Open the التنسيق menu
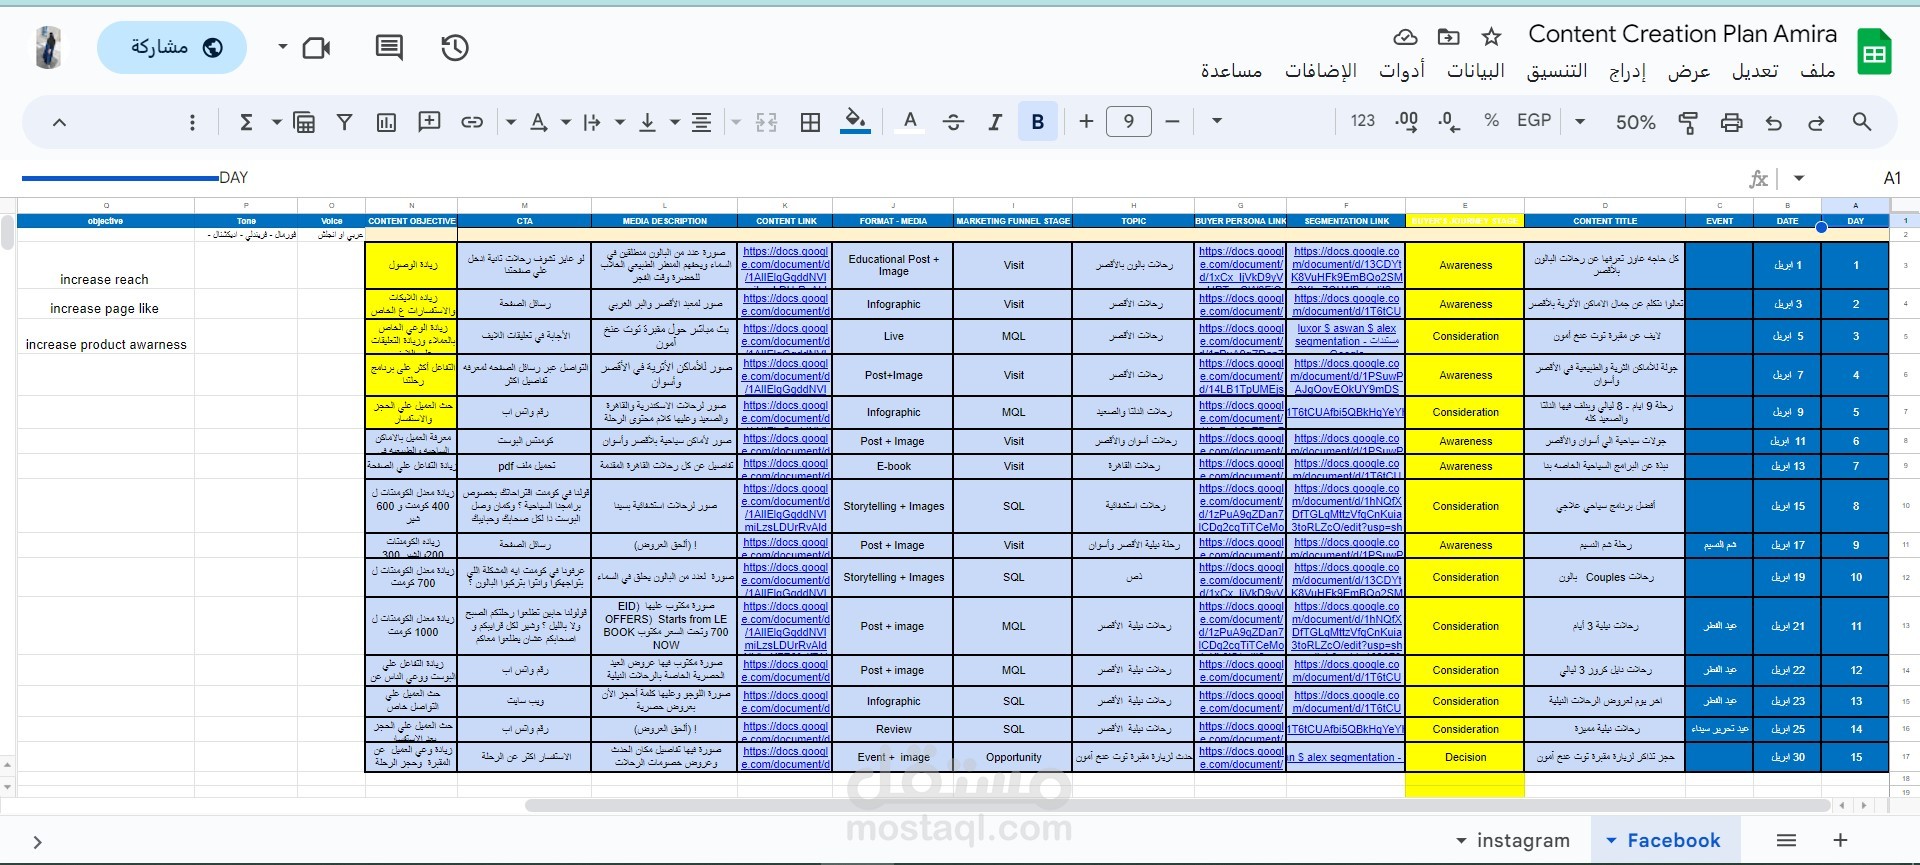The width and height of the screenshot is (1920, 865). click(1557, 71)
